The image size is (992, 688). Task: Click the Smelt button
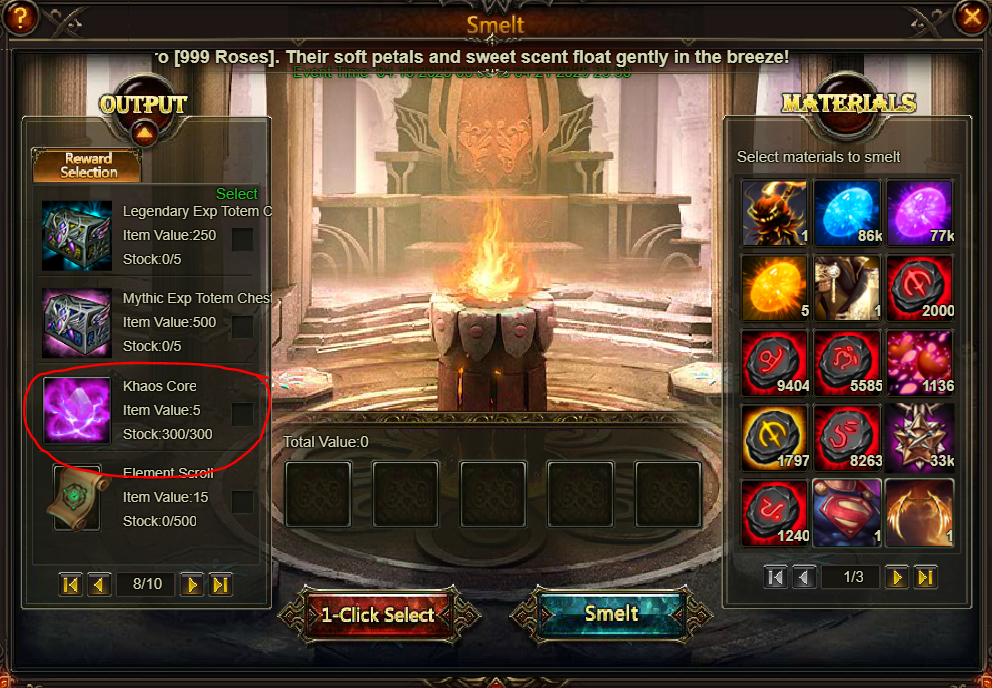[611, 613]
